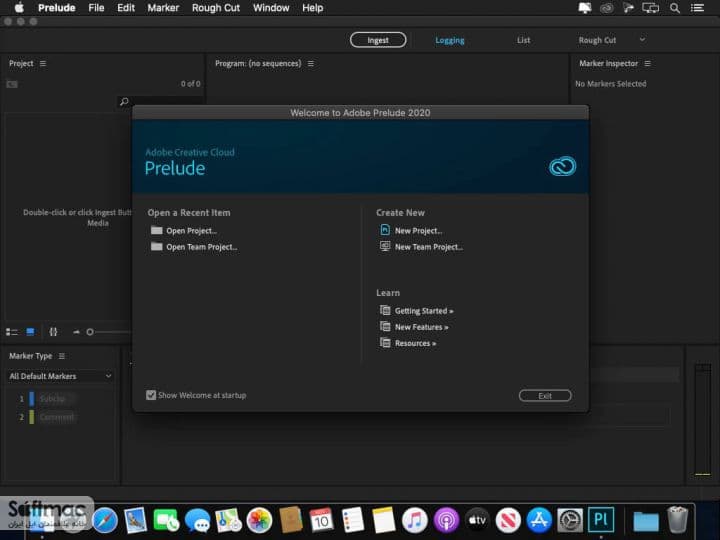Click folder icon beside Open Team Project

(157, 247)
